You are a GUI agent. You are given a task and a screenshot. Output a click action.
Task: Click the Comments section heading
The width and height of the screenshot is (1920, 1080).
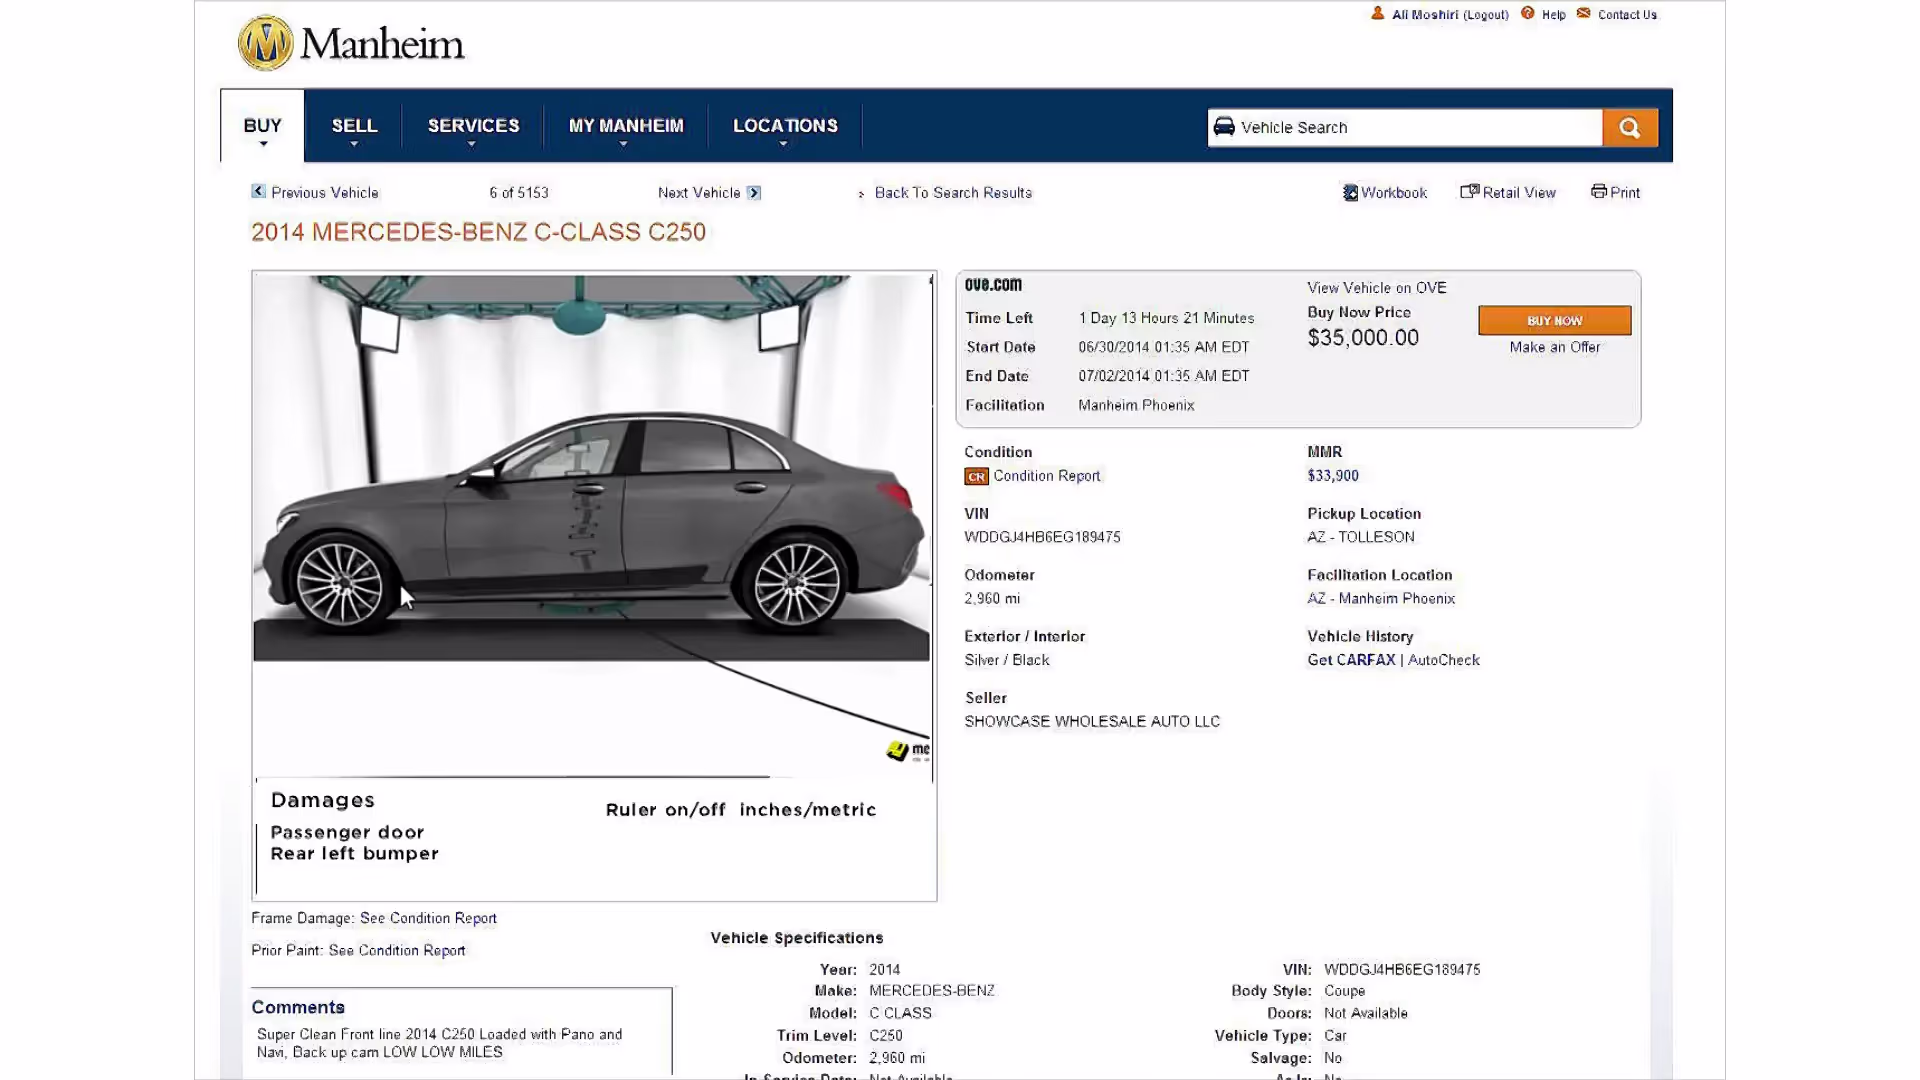click(298, 1008)
